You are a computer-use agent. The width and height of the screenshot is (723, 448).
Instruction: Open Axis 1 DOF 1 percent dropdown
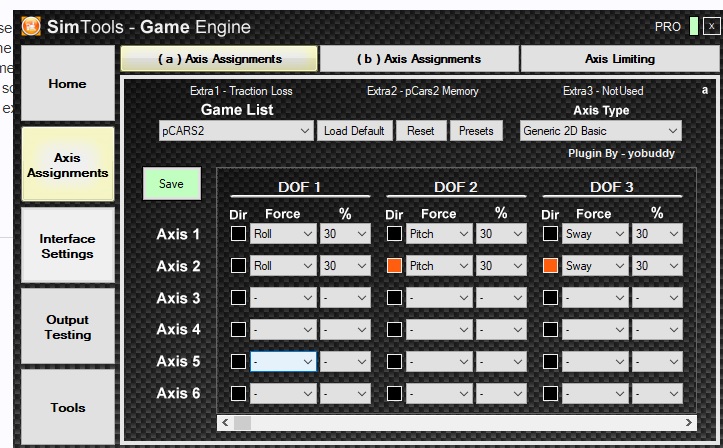(x=345, y=234)
